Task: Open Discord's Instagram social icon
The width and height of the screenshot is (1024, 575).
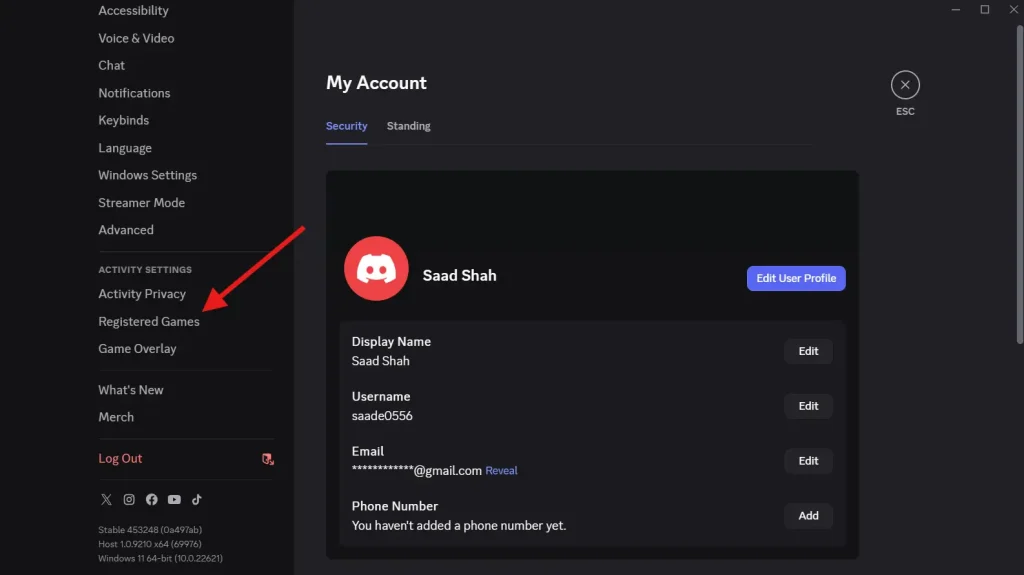Action: (x=129, y=499)
